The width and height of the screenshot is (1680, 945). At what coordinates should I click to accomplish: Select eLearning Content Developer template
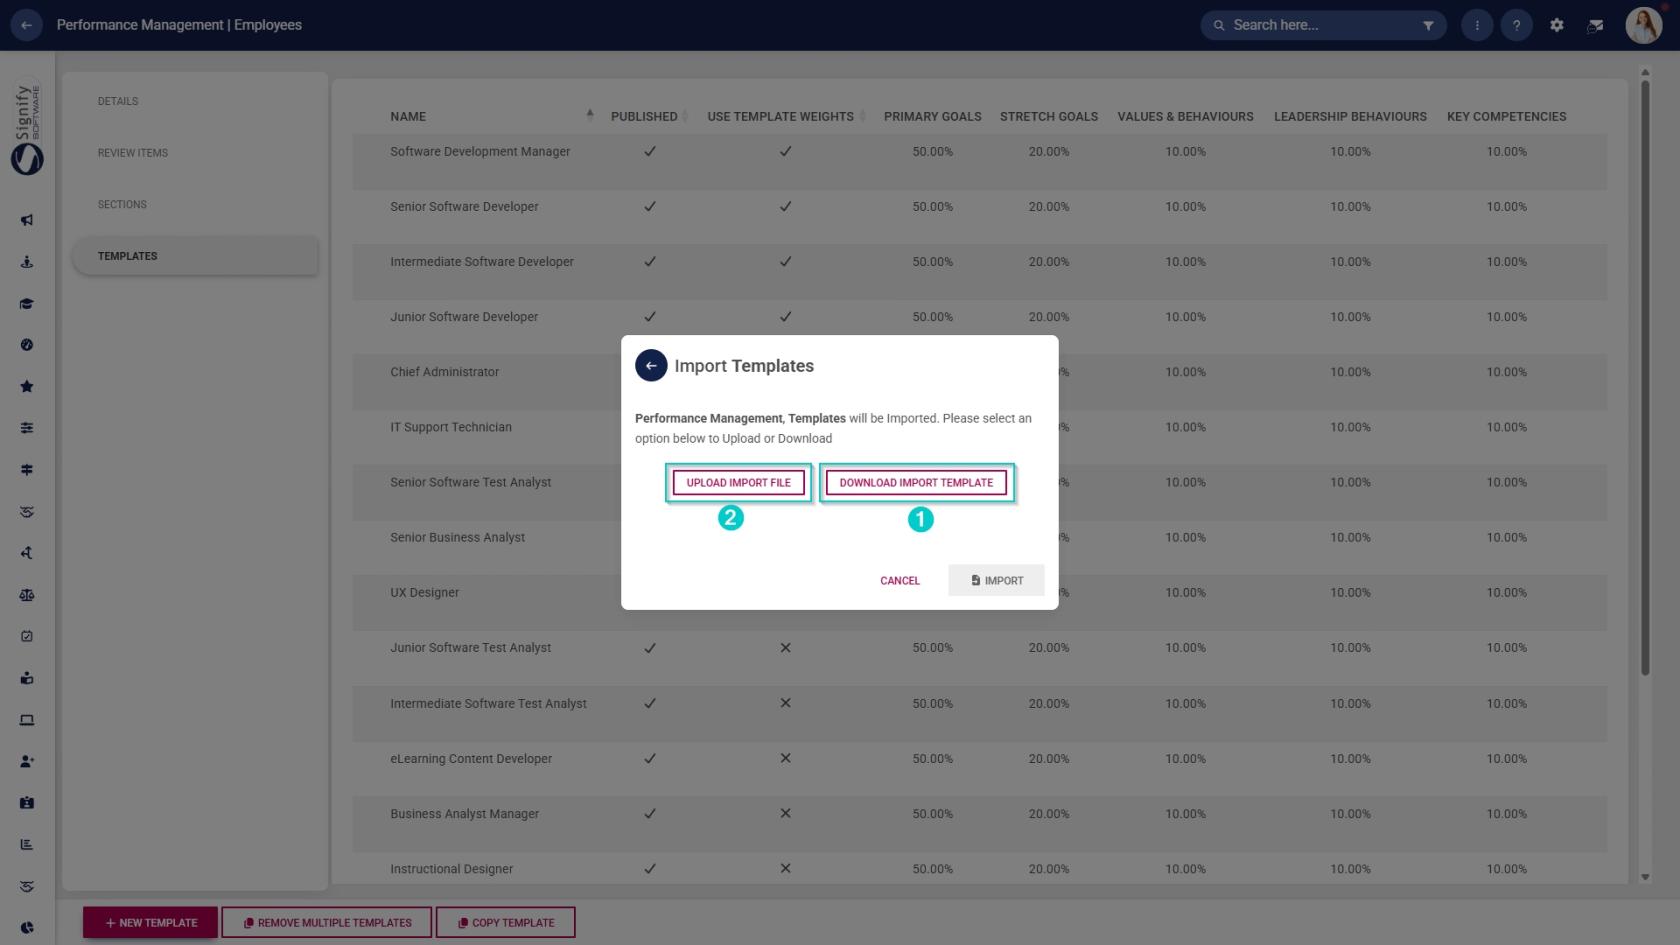[471, 759]
